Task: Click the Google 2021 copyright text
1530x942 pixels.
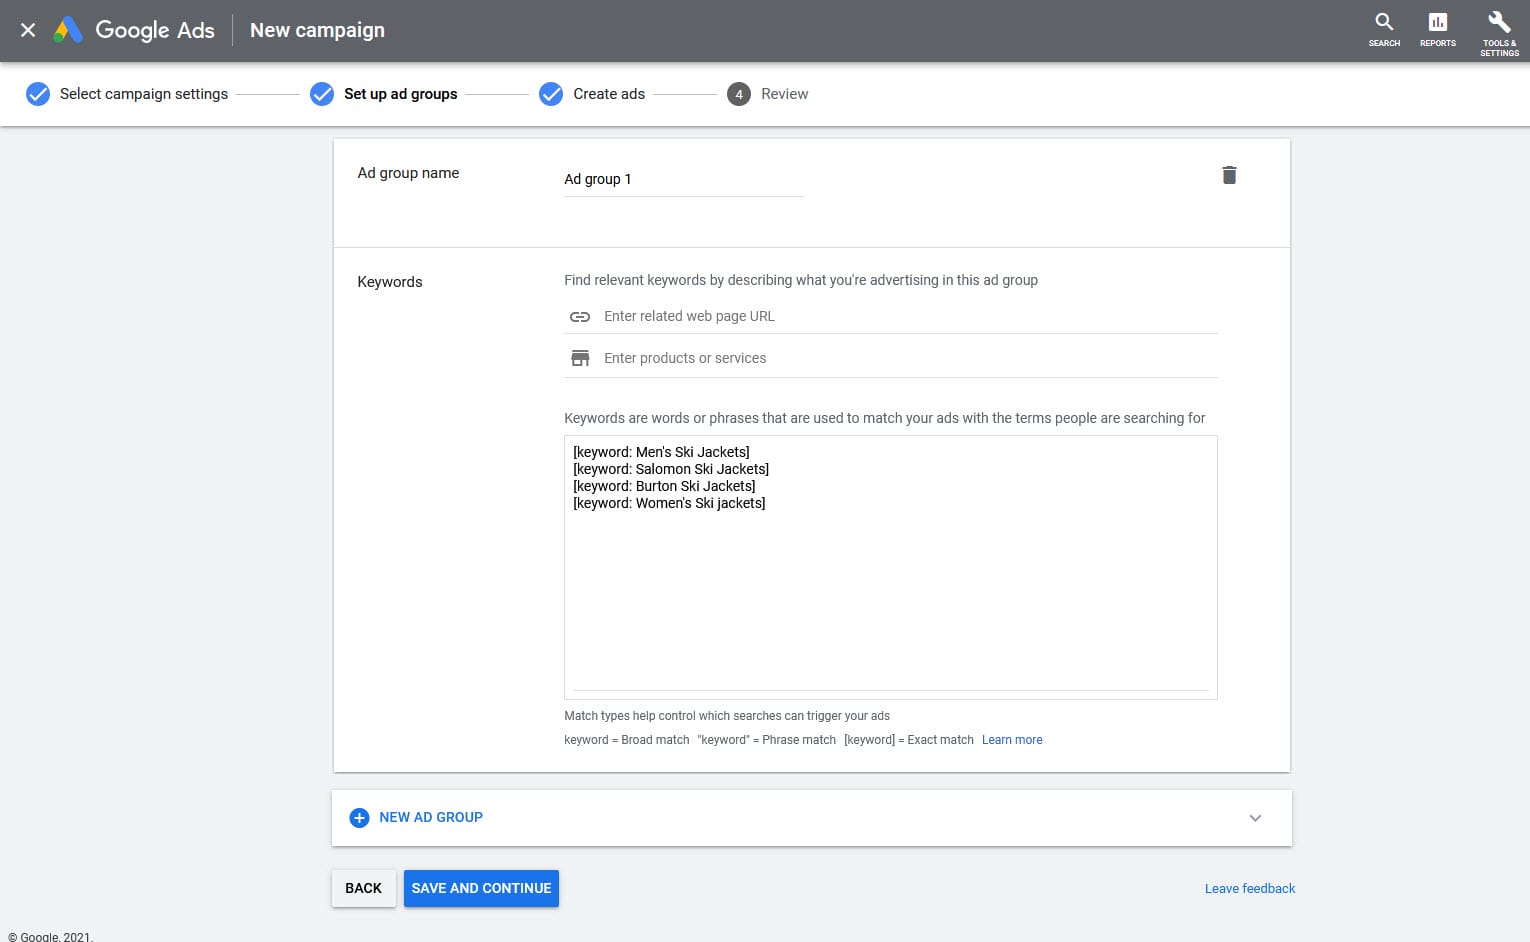Action: click(x=50, y=937)
